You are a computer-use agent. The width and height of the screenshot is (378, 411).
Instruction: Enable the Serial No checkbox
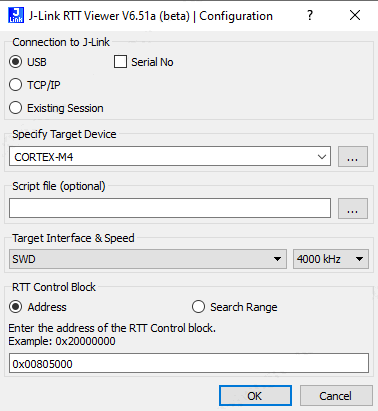point(120,62)
